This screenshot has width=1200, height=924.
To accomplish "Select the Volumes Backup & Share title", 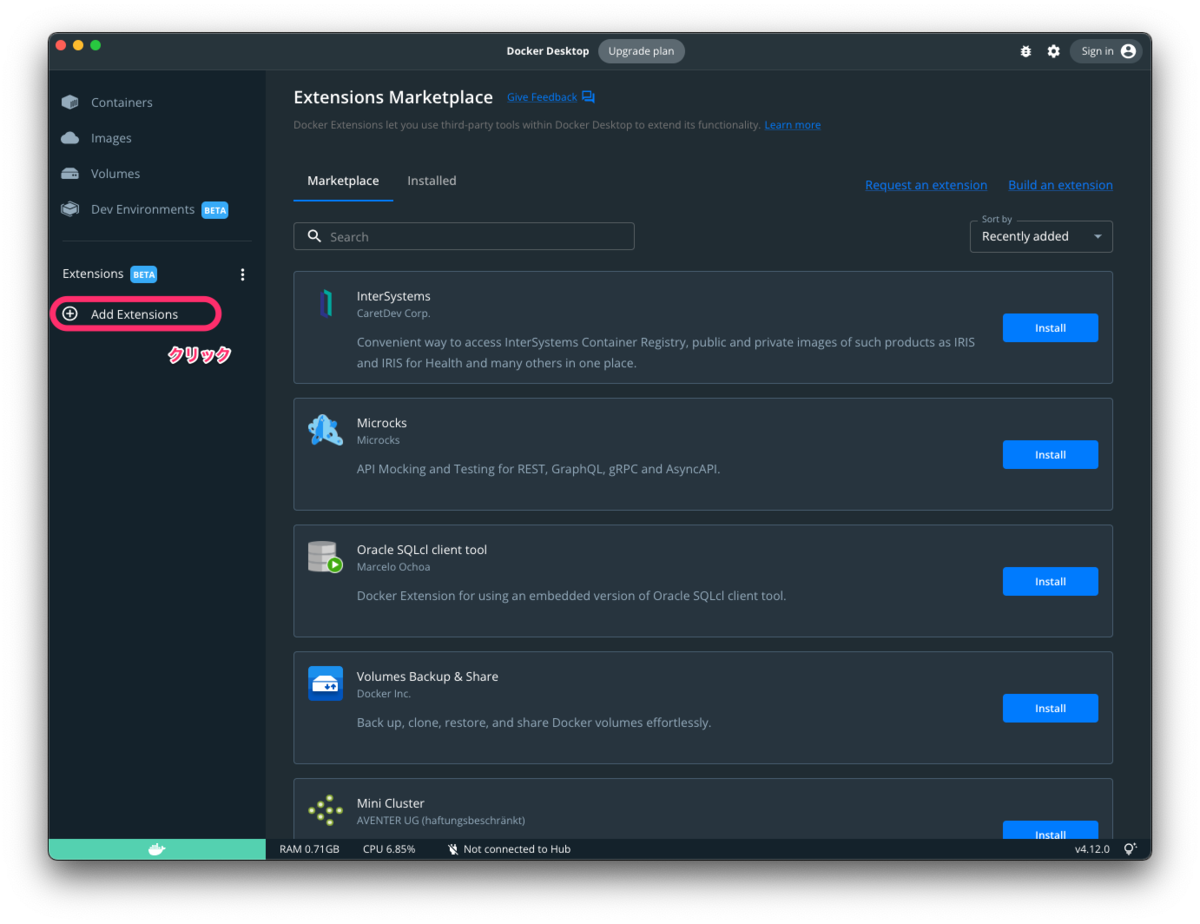I will click(427, 677).
